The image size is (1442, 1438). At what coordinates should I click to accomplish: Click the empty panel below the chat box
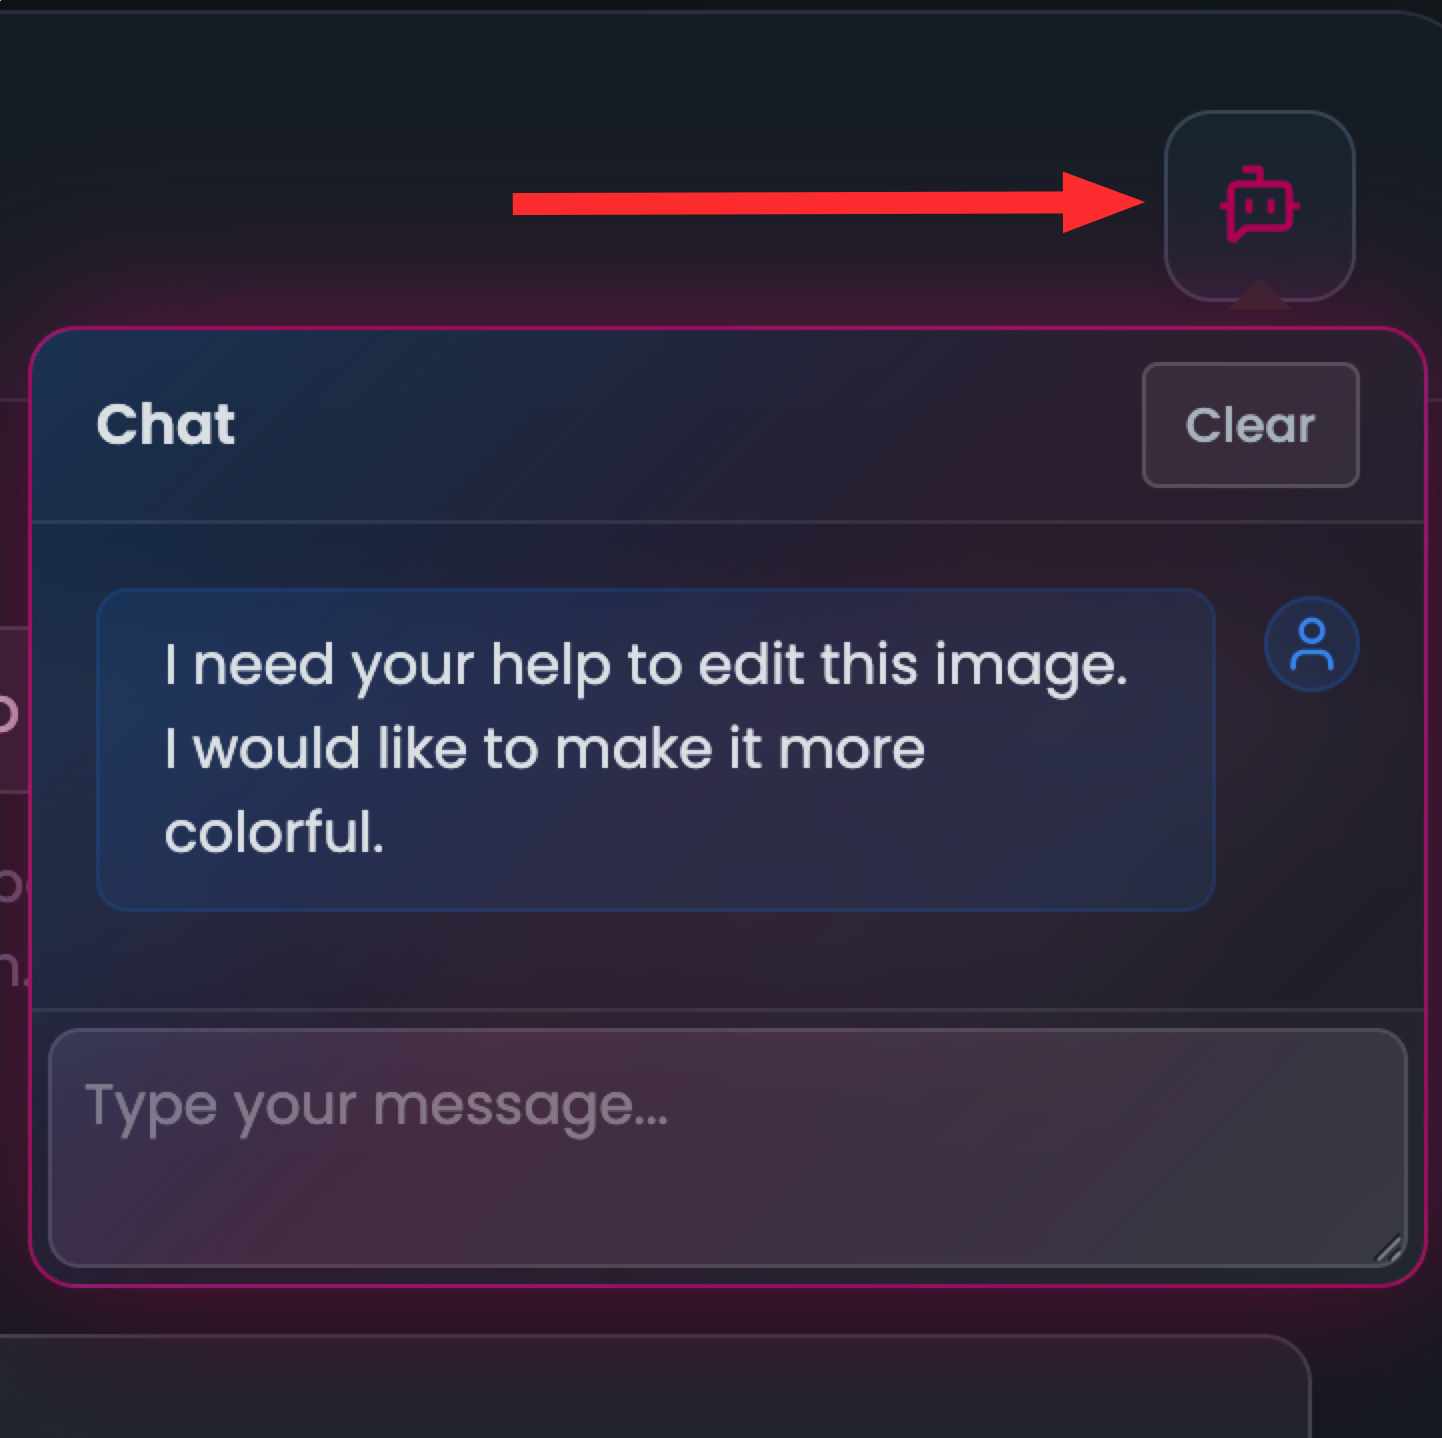(x=650, y=1388)
